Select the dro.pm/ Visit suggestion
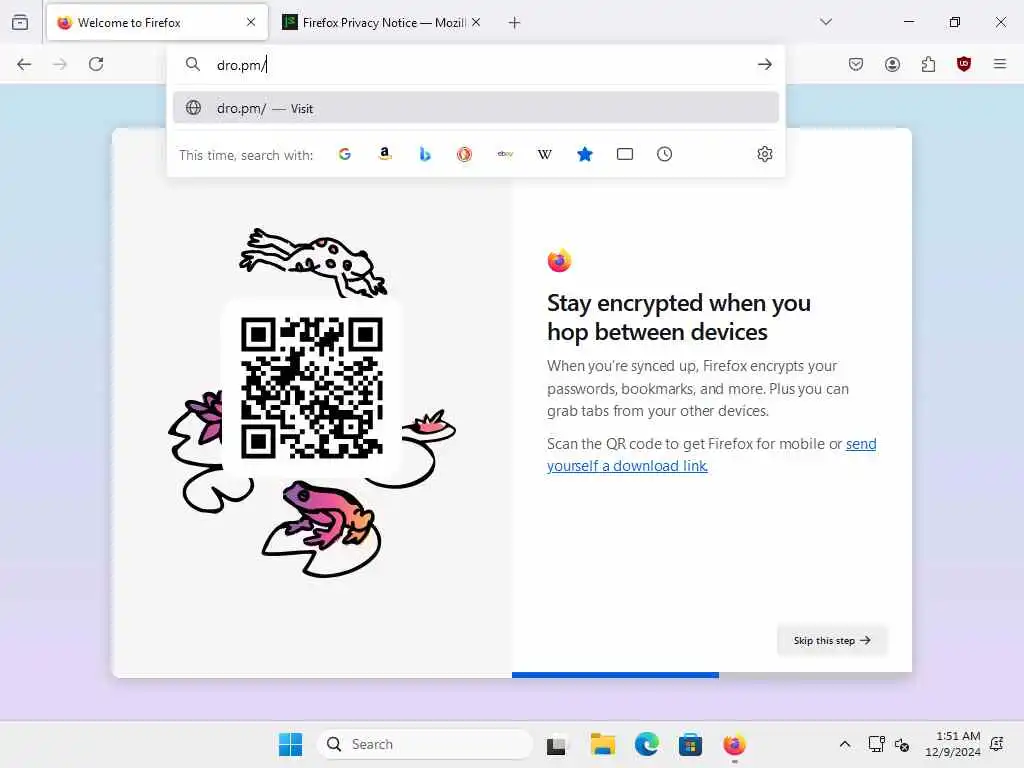 click(x=476, y=108)
